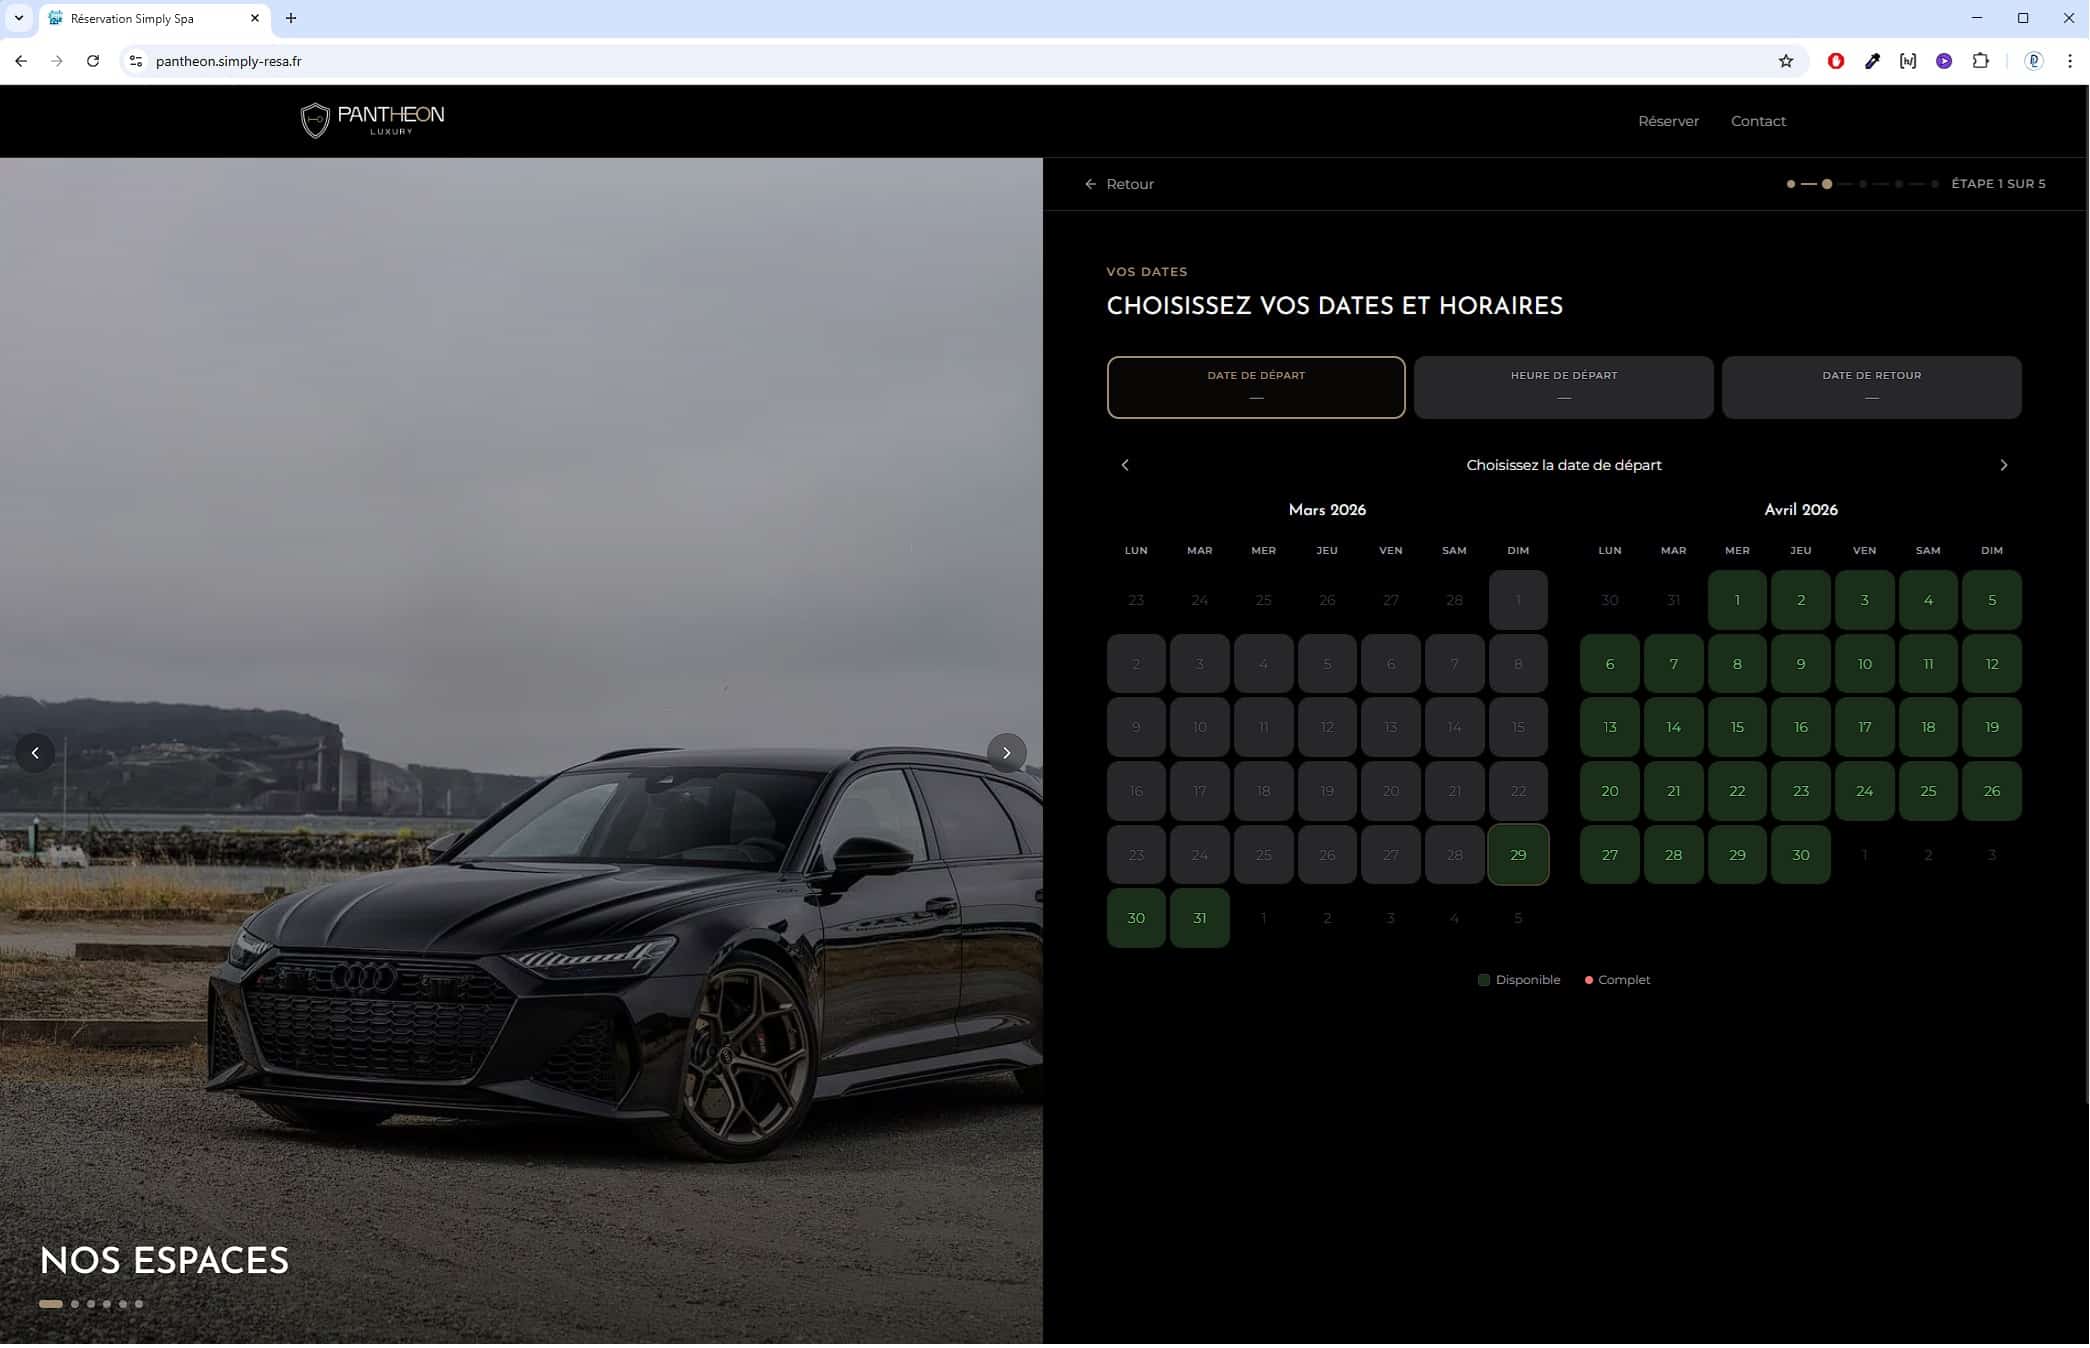The height and width of the screenshot is (1348, 2090).
Task: Go to next car slideshow image
Action: coord(1006,753)
